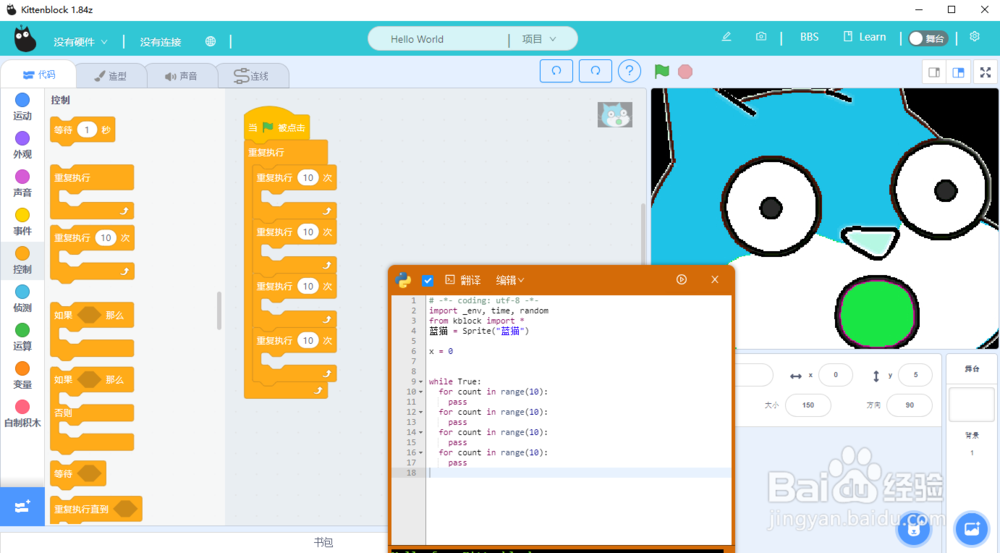This screenshot has width=1000, height=553.
Task: Open the 编辑 edit dropdown in Python panel
Action: click(x=510, y=280)
